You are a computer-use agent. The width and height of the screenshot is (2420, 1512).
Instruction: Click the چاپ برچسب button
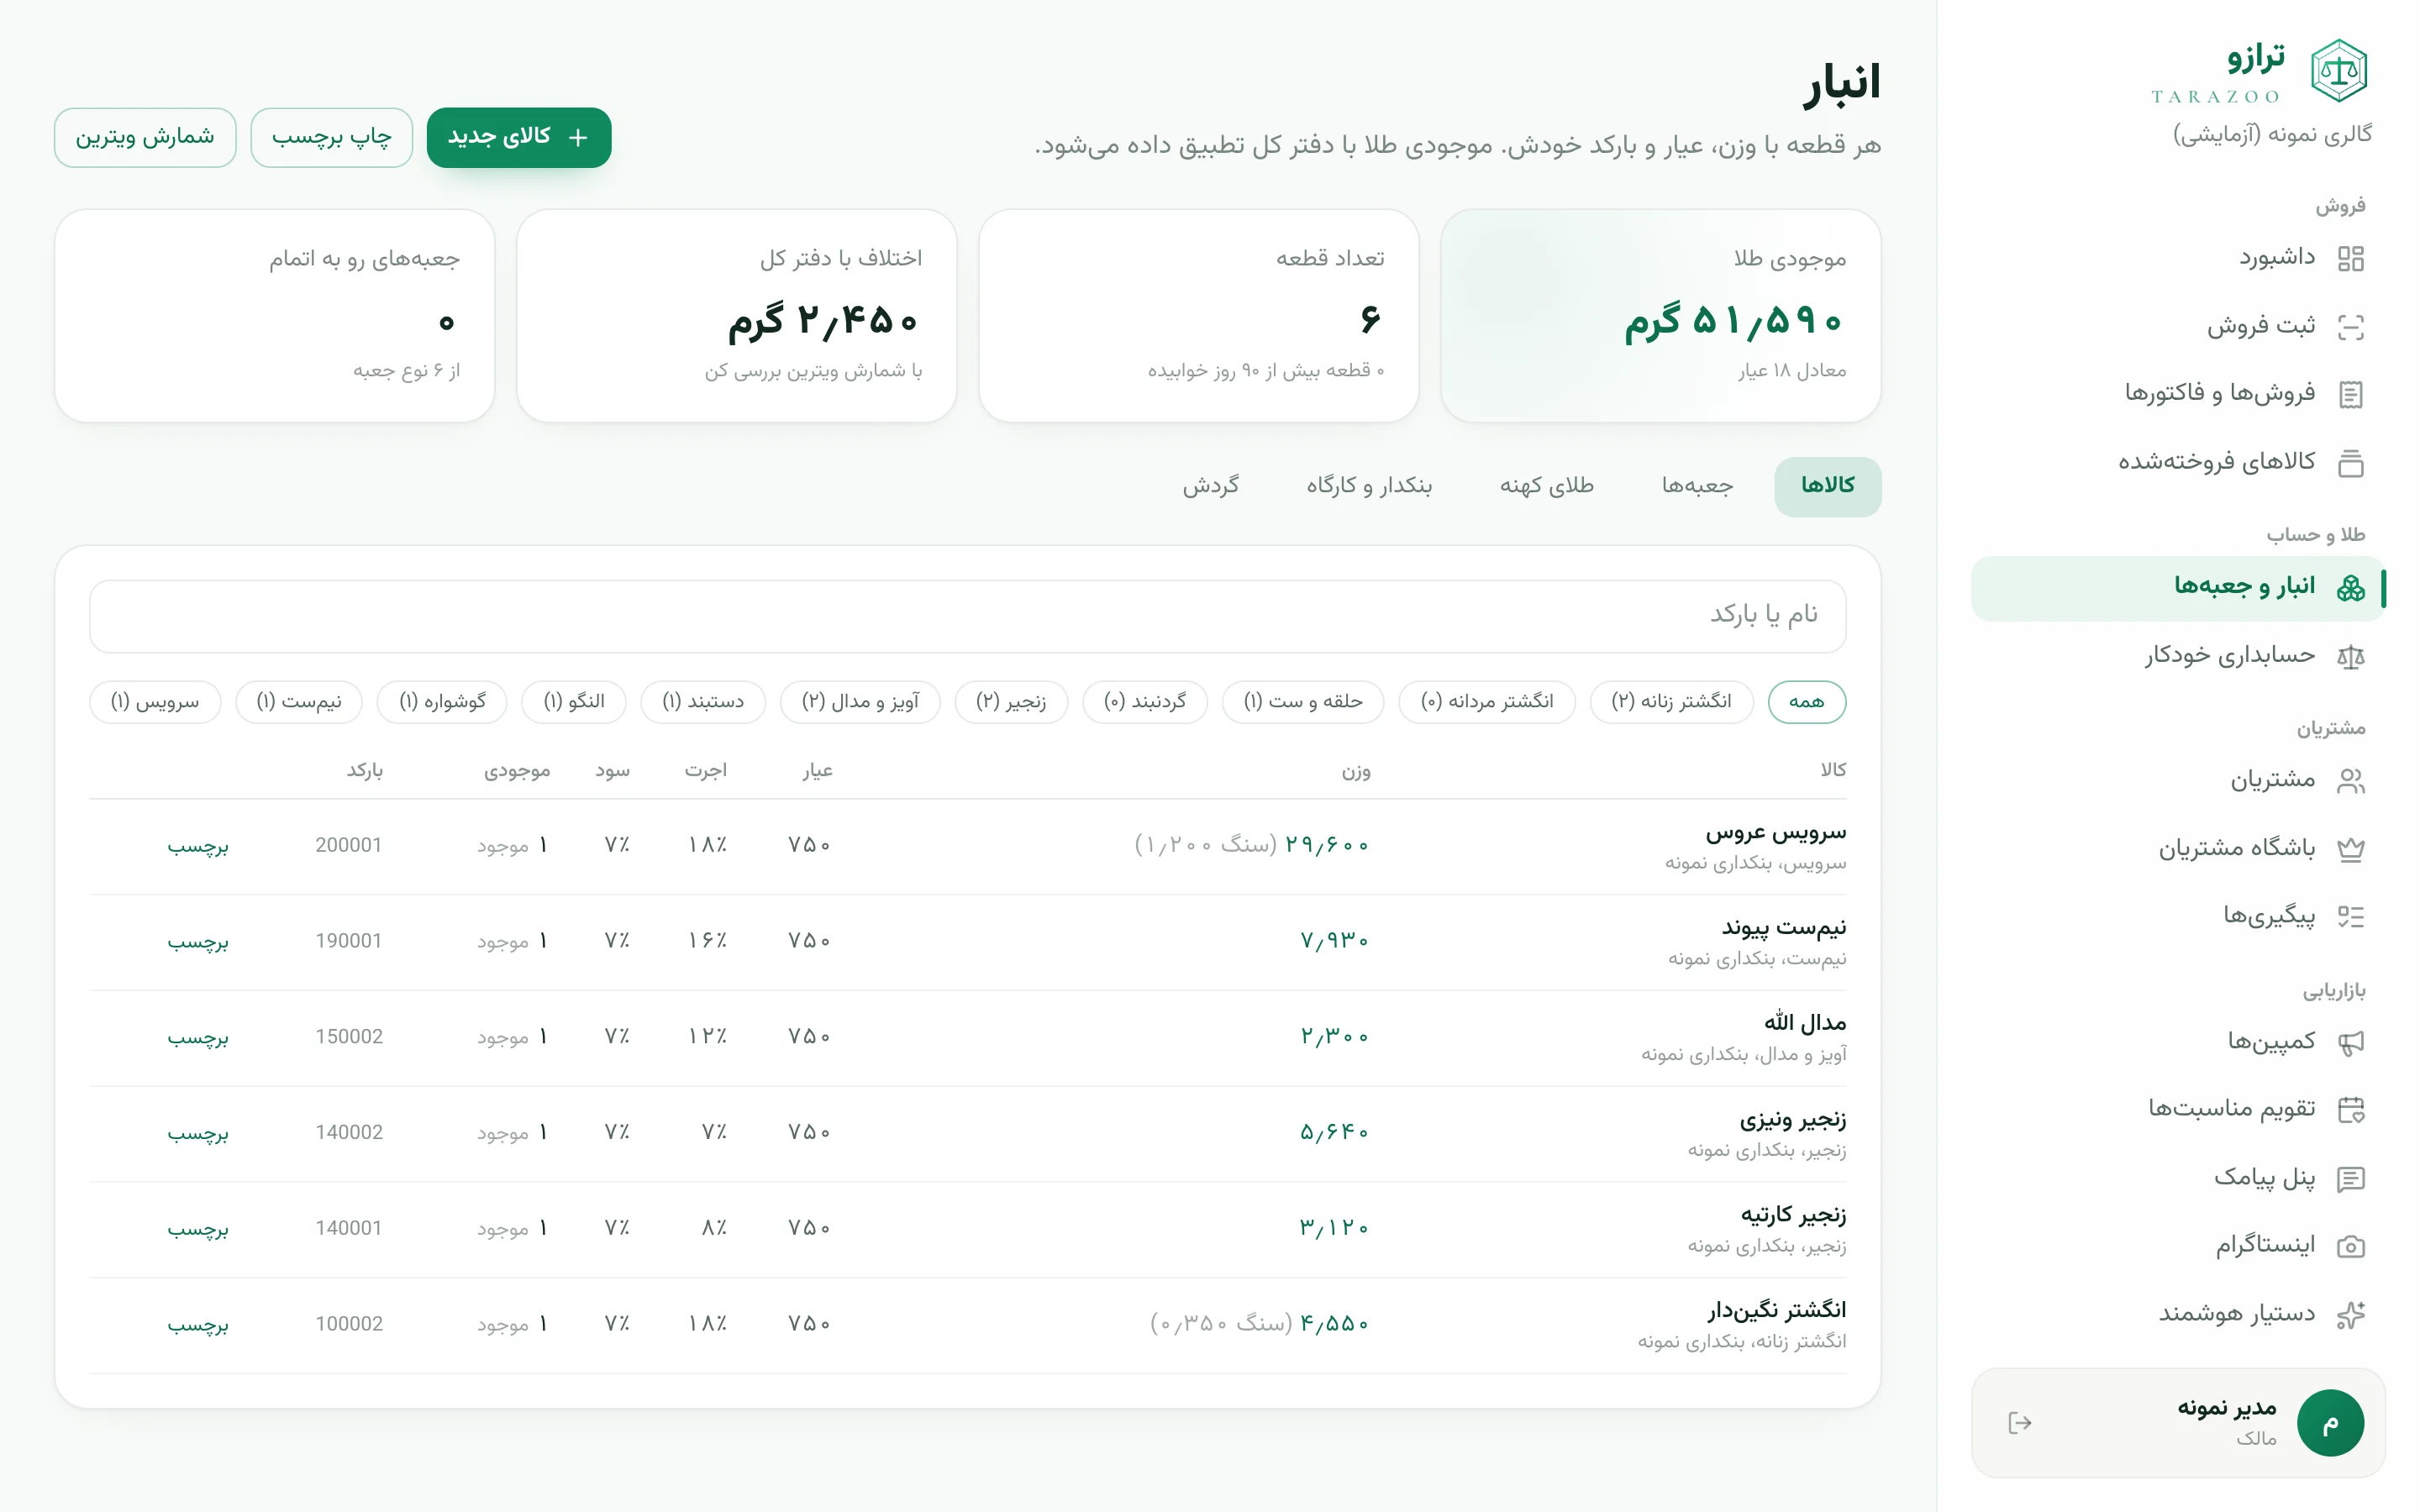pyautogui.click(x=331, y=138)
